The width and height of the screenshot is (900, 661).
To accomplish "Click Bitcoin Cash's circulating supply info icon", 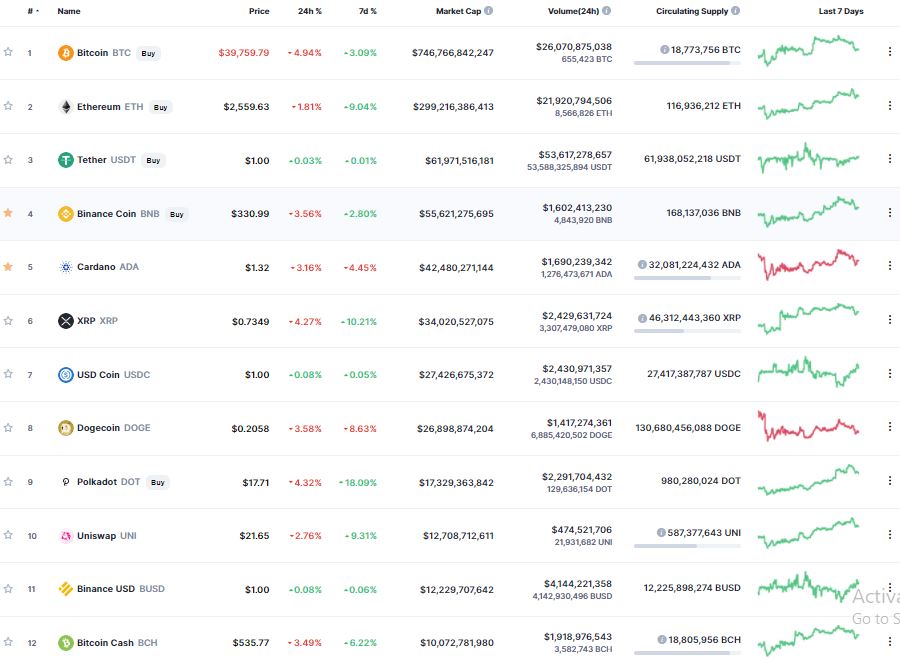I will [x=662, y=639].
